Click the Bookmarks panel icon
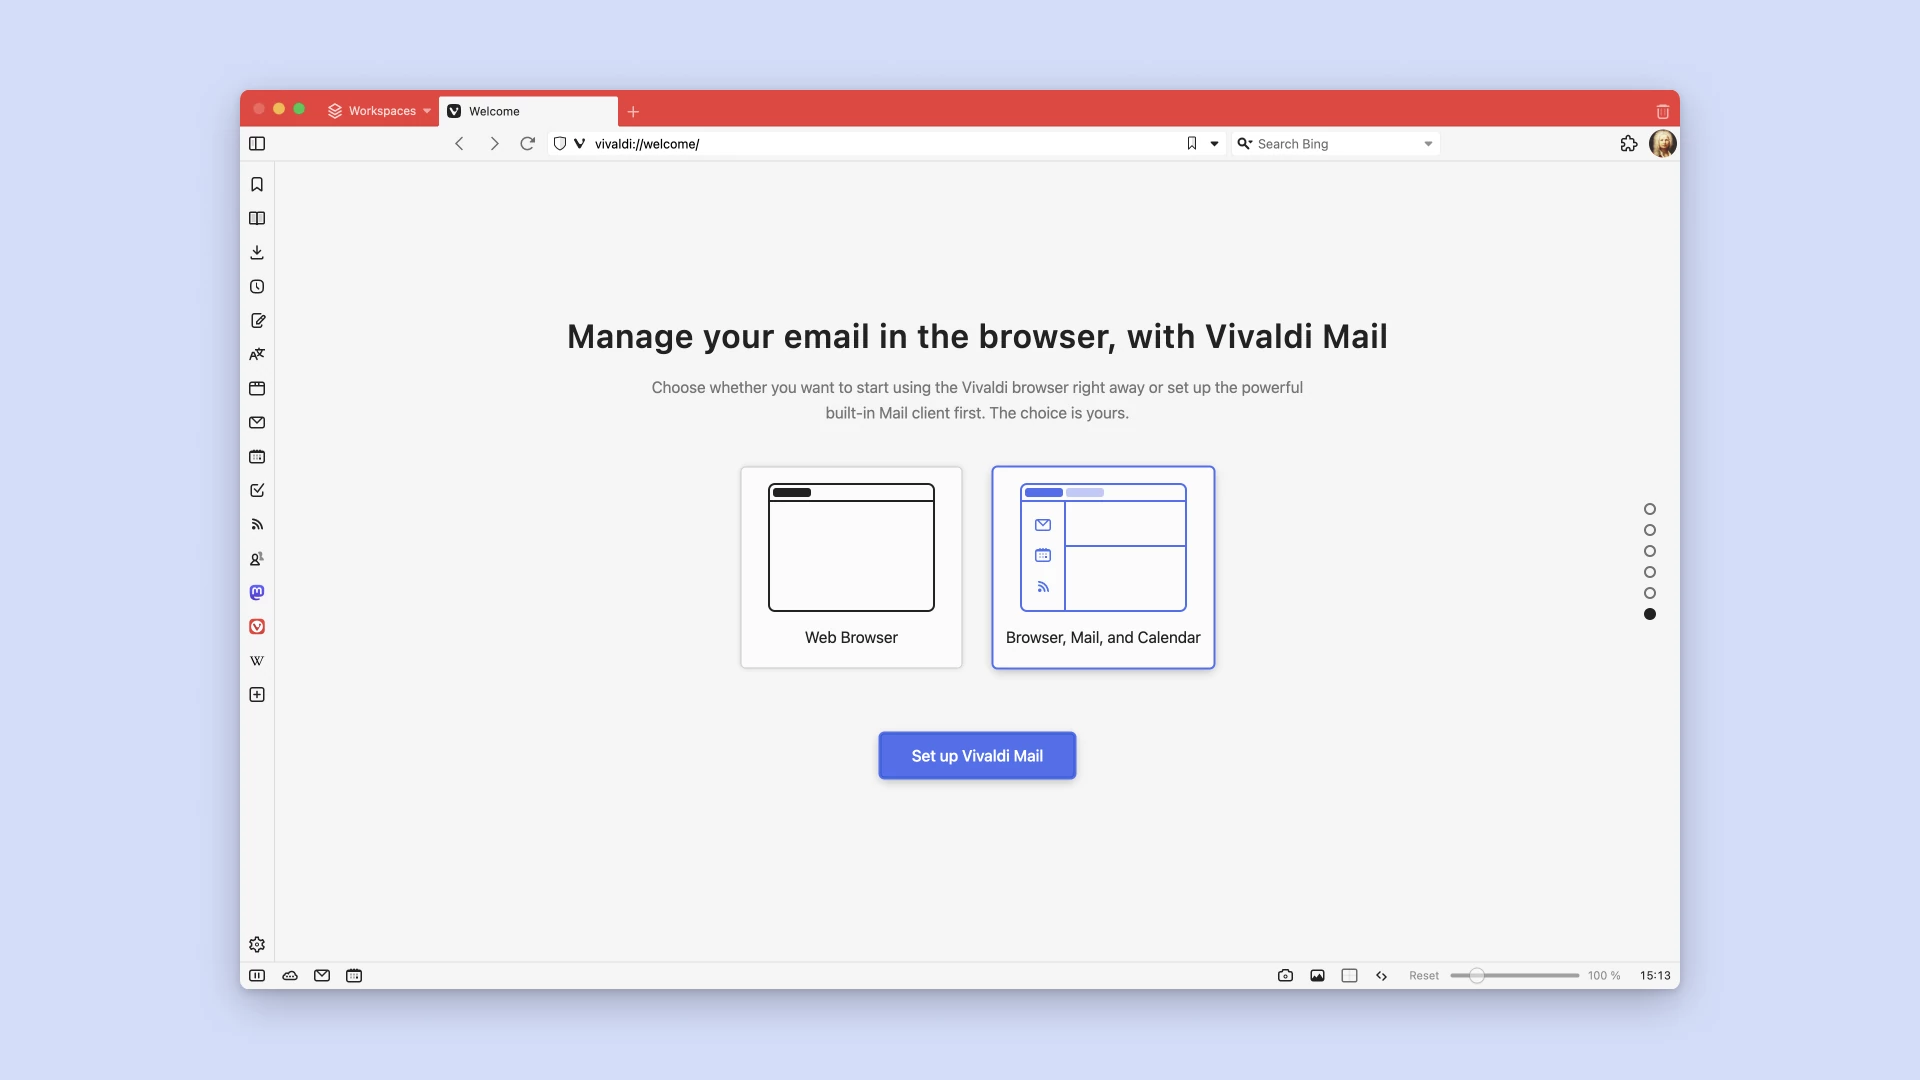Viewport: 1920px width, 1080px height. pyautogui.click(x=257, y=183)
